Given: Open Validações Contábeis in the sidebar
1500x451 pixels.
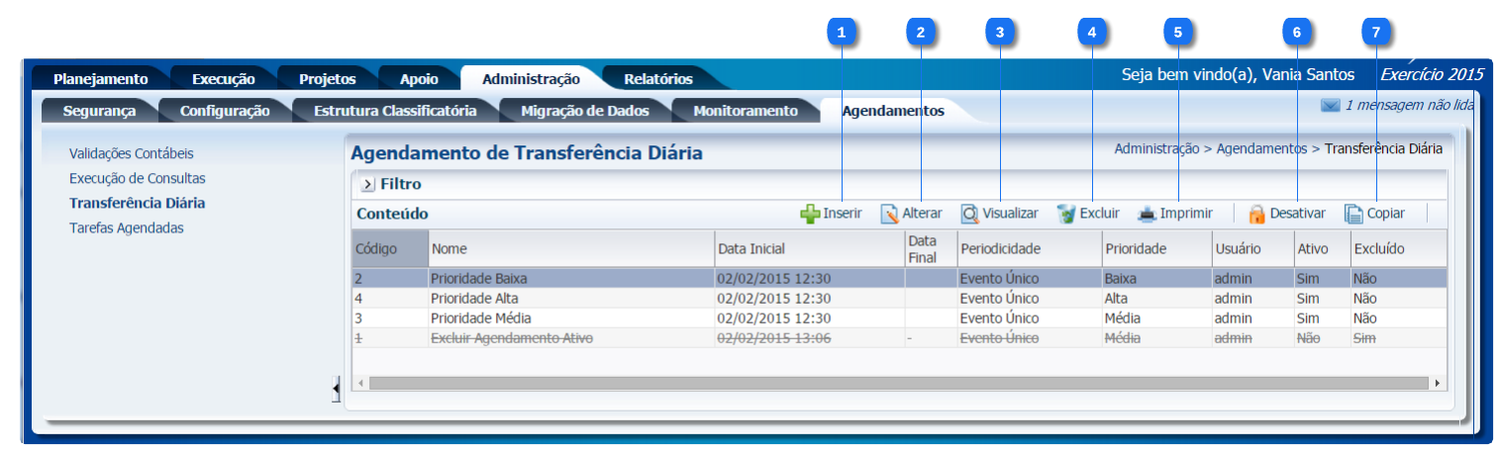Looking at the screenshot, I should click(x=131, y=154).
